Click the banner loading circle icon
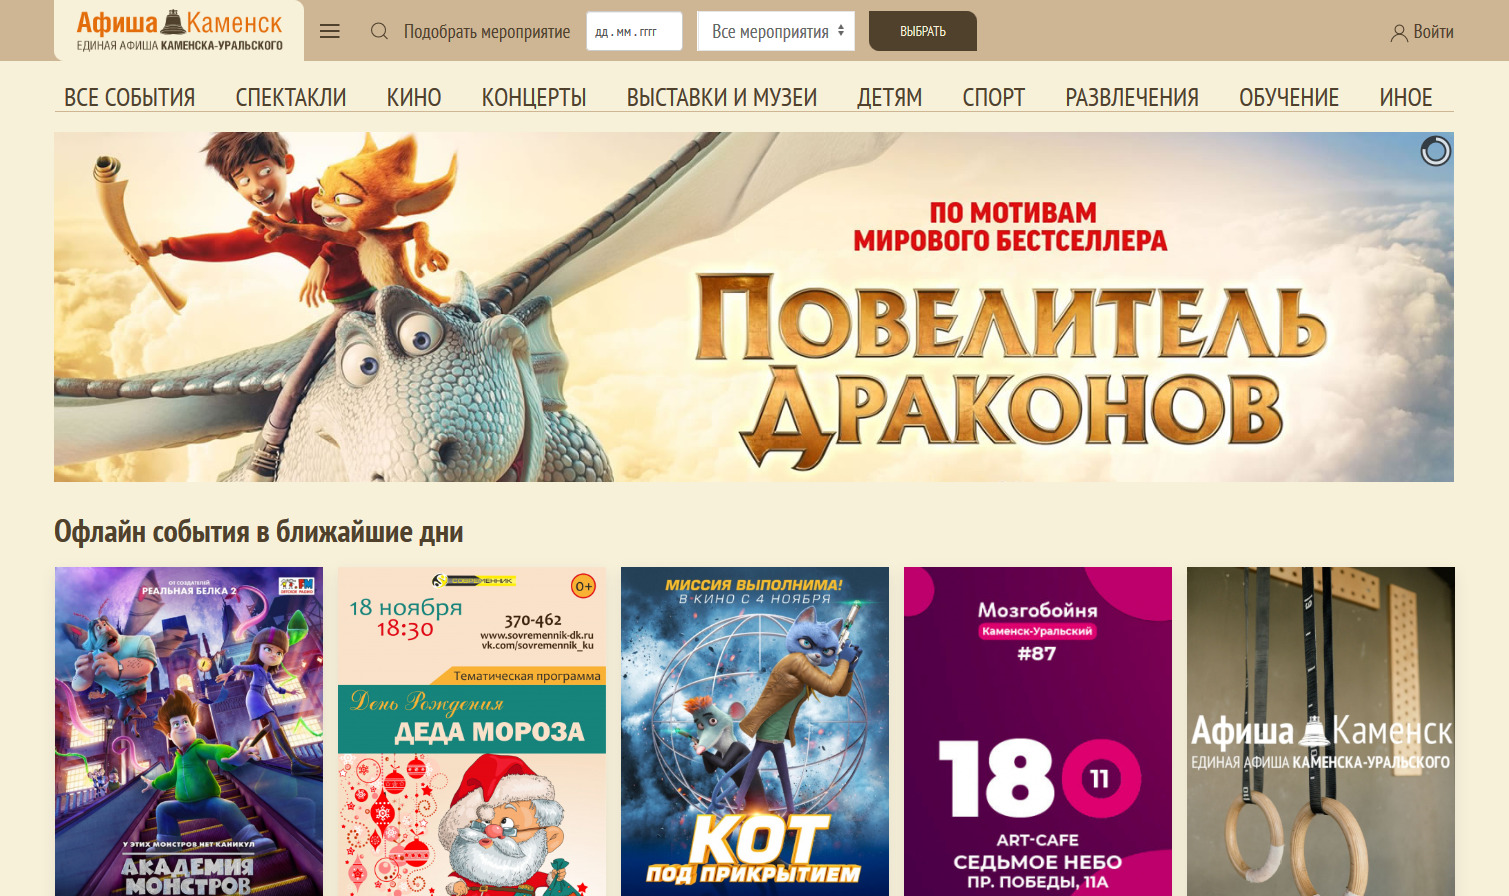 pos(1435,151)
